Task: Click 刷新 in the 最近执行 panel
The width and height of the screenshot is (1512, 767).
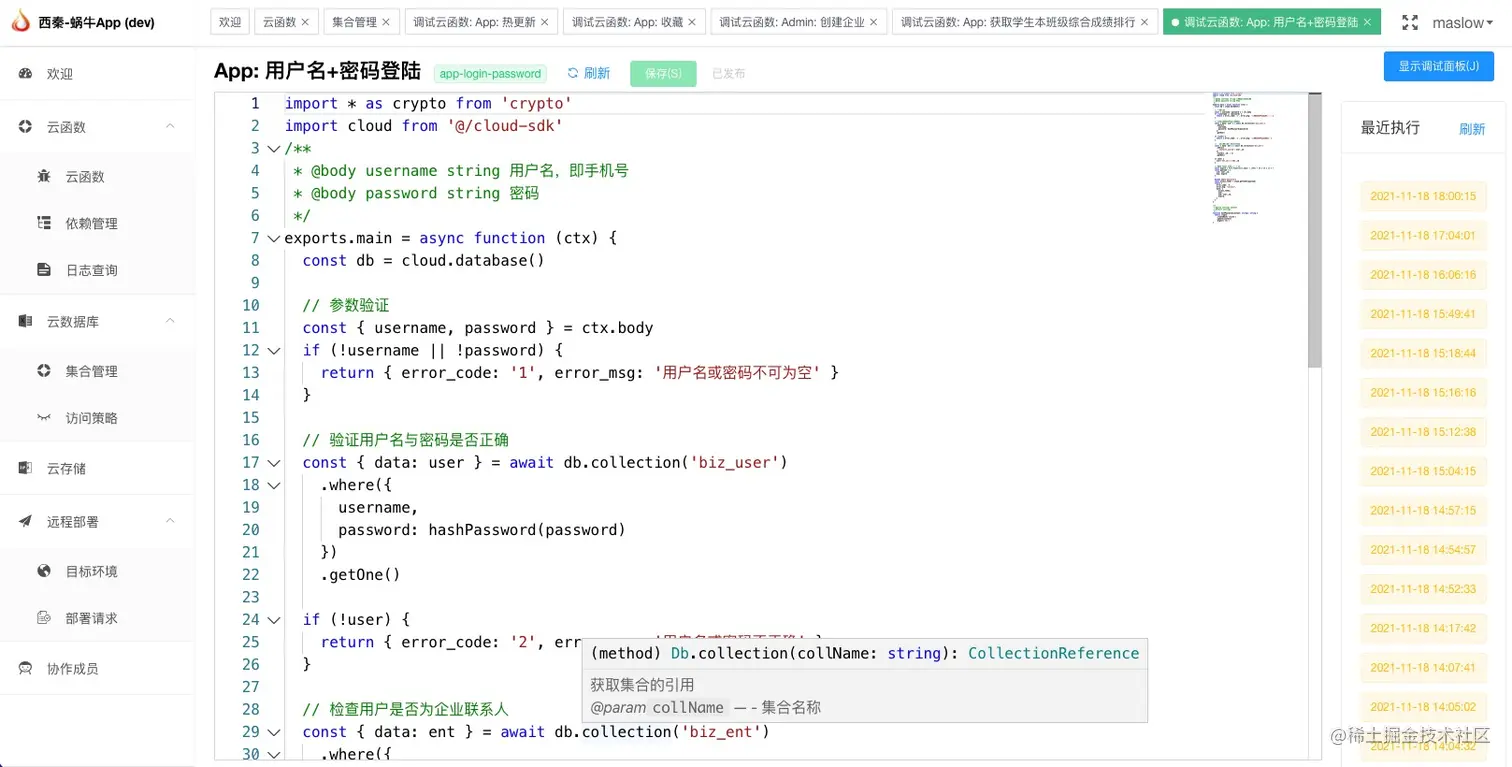Action: [x=1471, y=128]
